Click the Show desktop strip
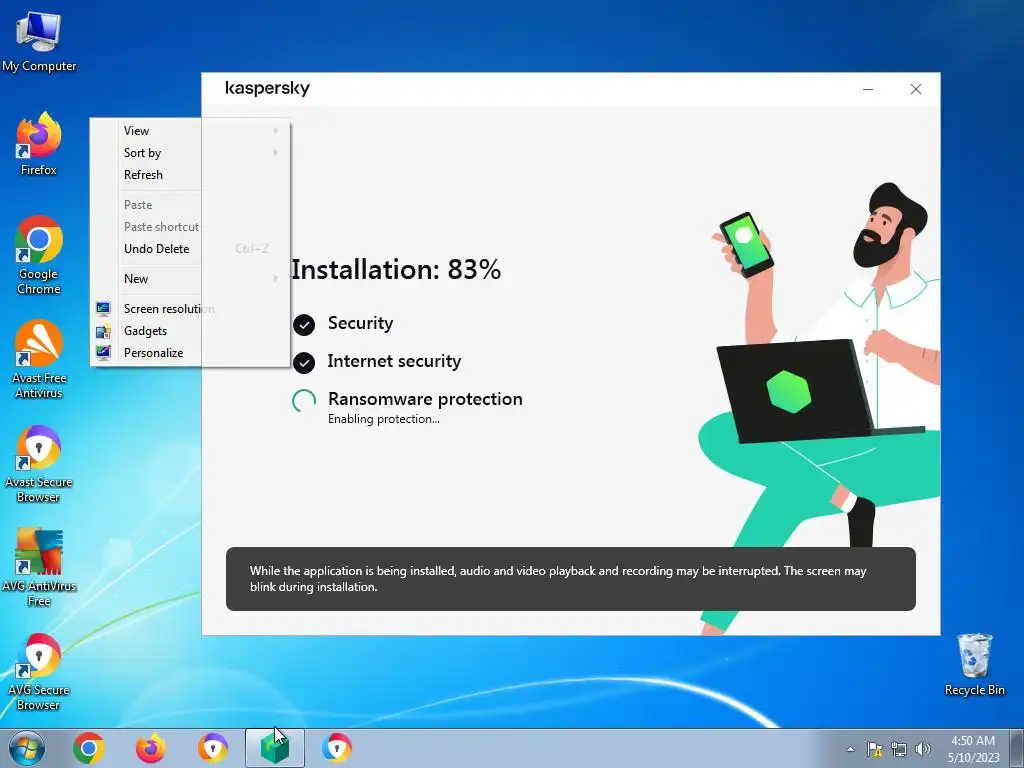 coord(1018,748)
